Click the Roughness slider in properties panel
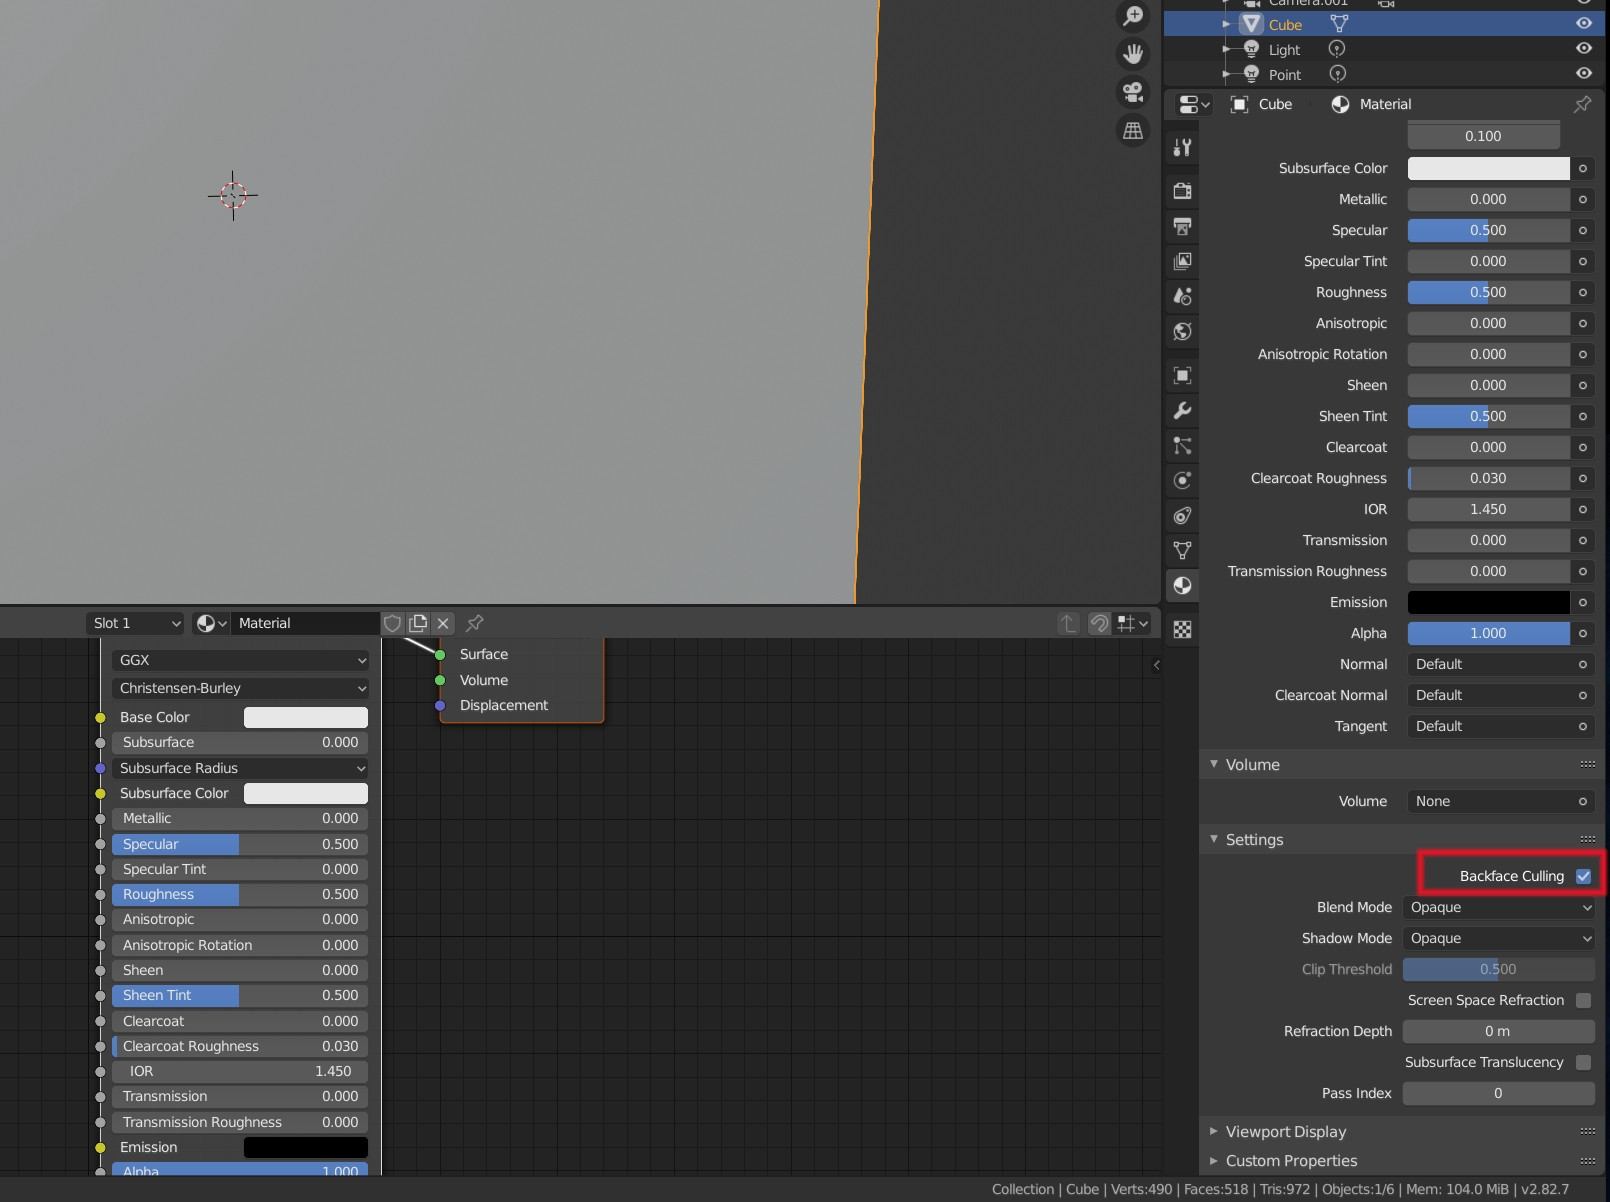 pyautogui.click(x=1488, y=292)
